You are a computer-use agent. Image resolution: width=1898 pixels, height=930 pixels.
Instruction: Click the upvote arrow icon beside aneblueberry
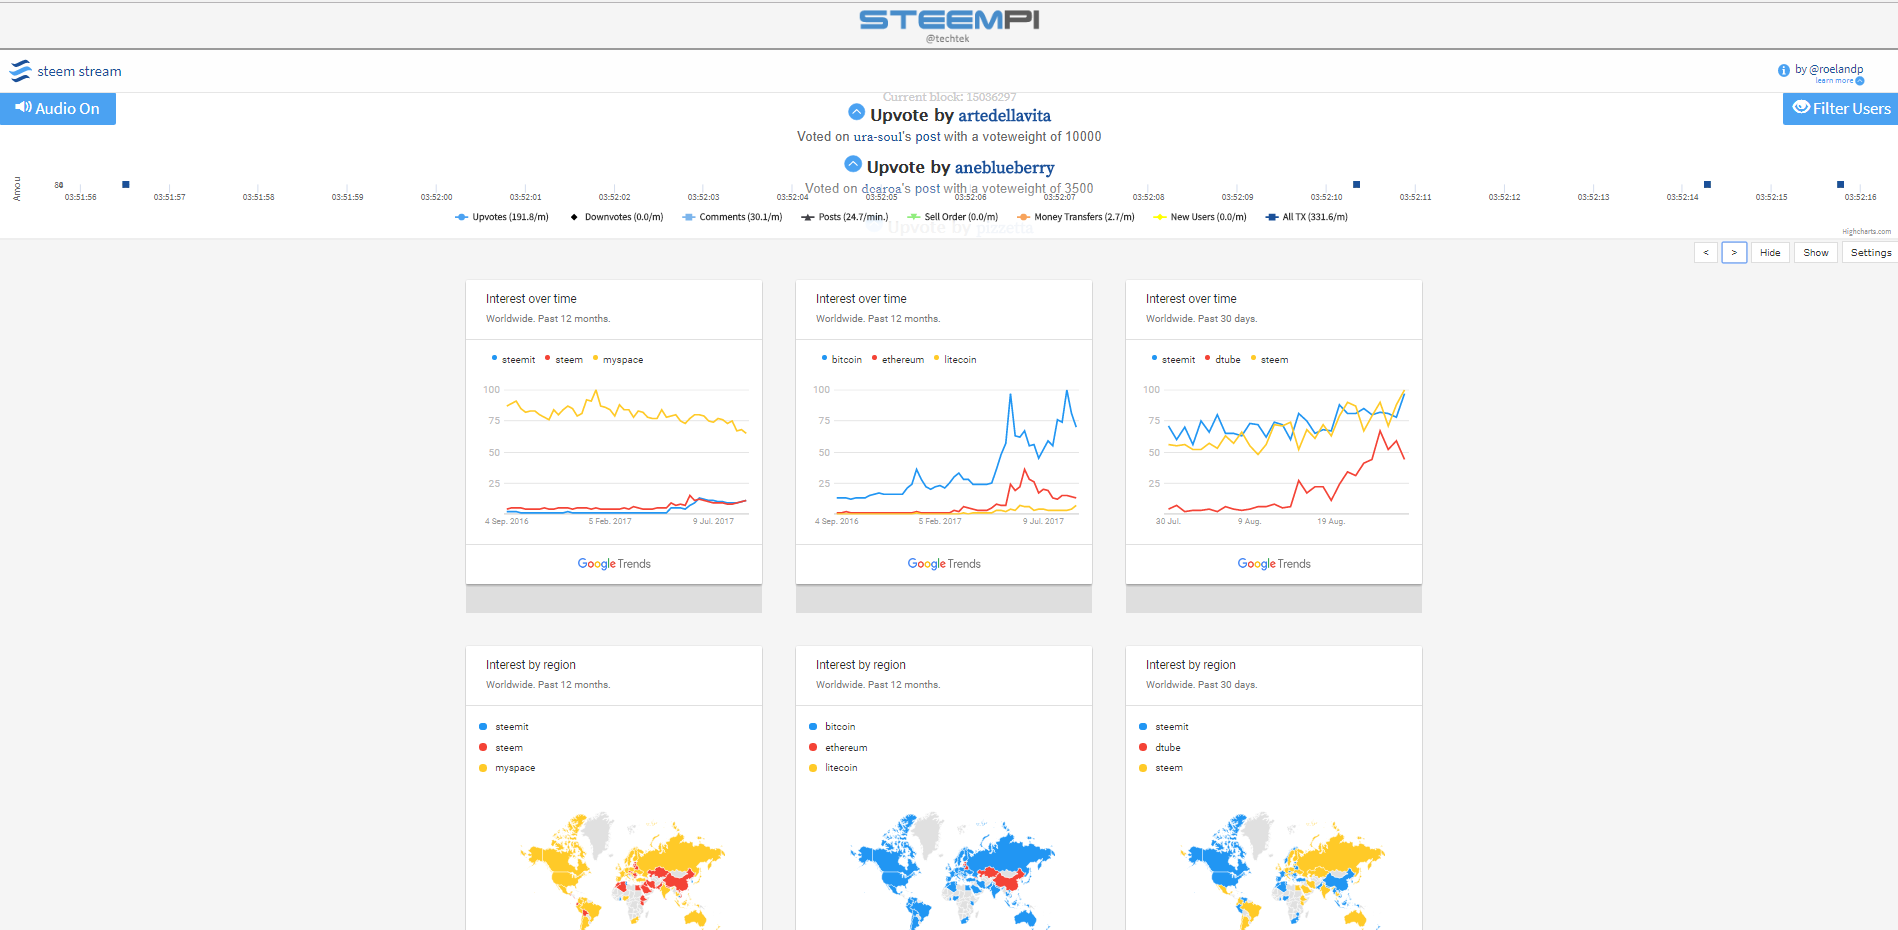(853, 164)
